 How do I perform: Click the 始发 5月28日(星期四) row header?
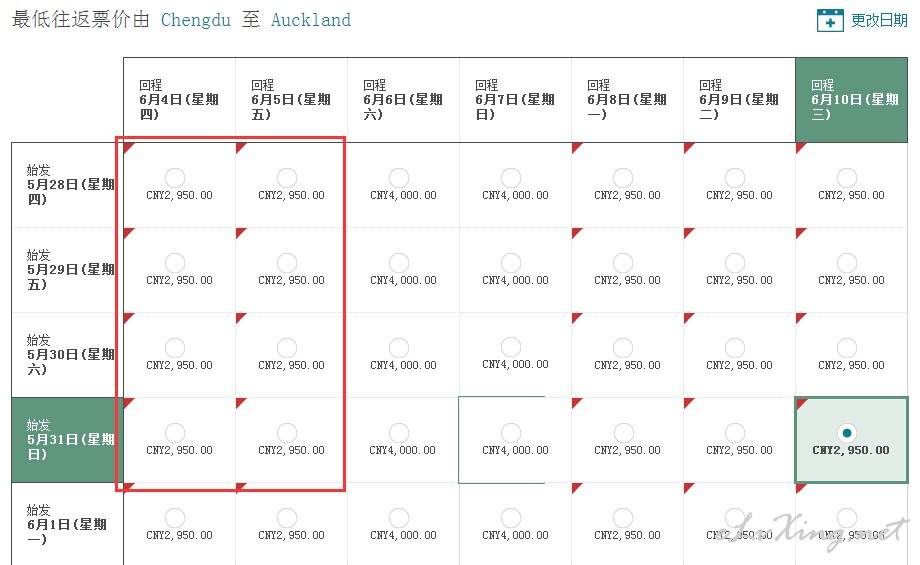click(67, 185)
